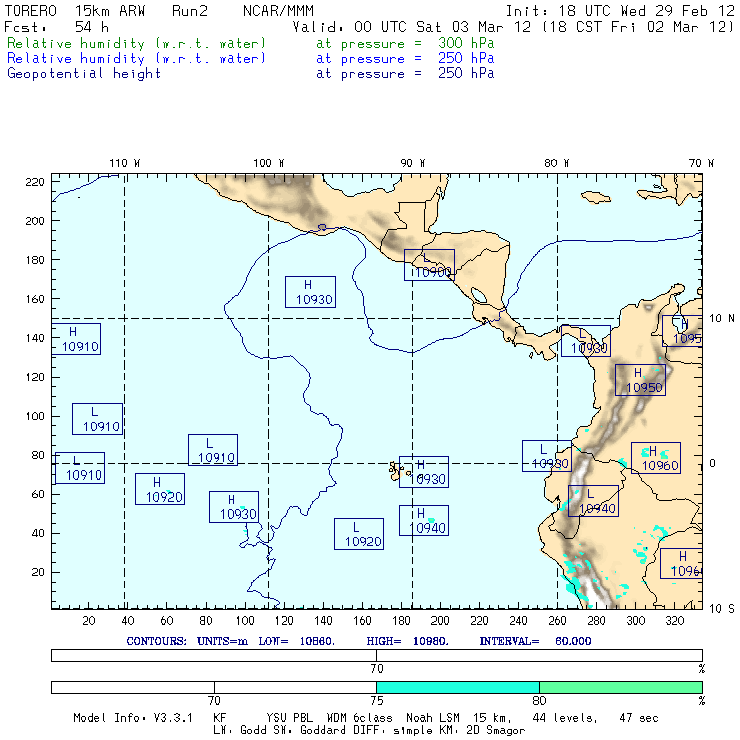740x740 pixels.
Task: Click the 'L 10920' height box
Action: [359, 534]
